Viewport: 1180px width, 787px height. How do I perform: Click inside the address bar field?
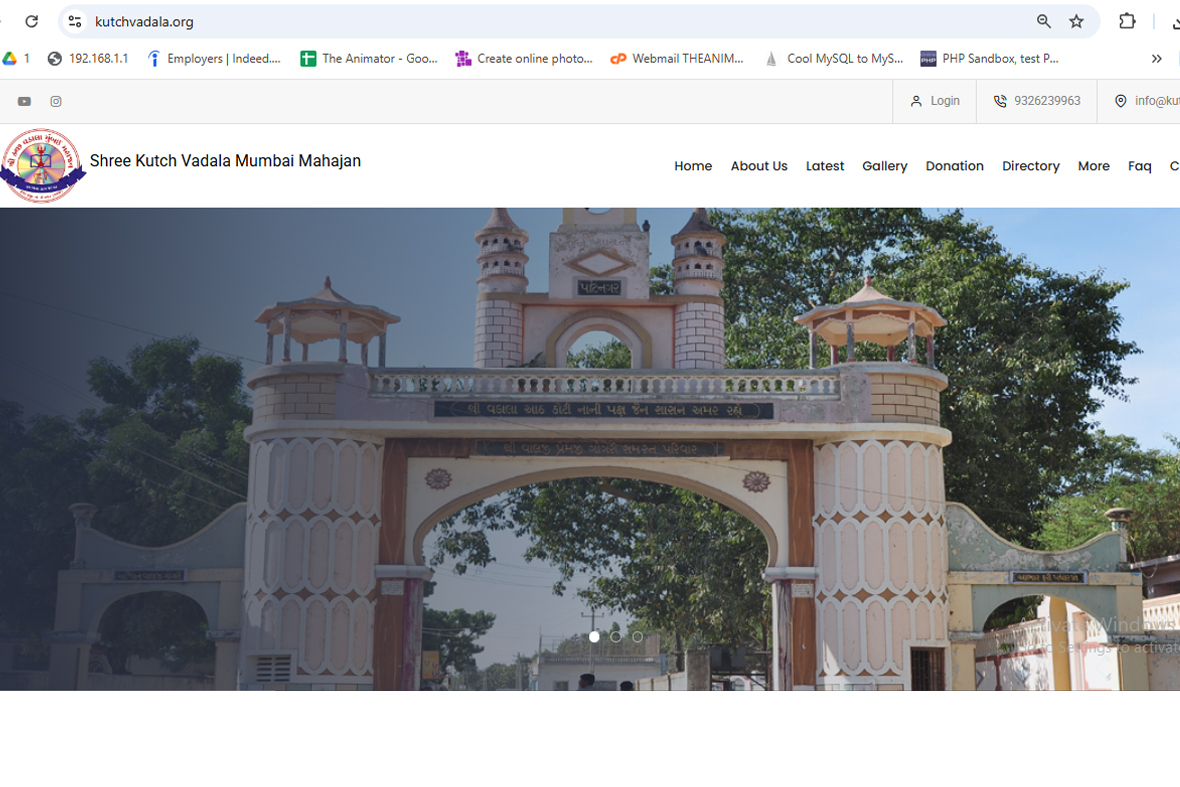(300, 21)
